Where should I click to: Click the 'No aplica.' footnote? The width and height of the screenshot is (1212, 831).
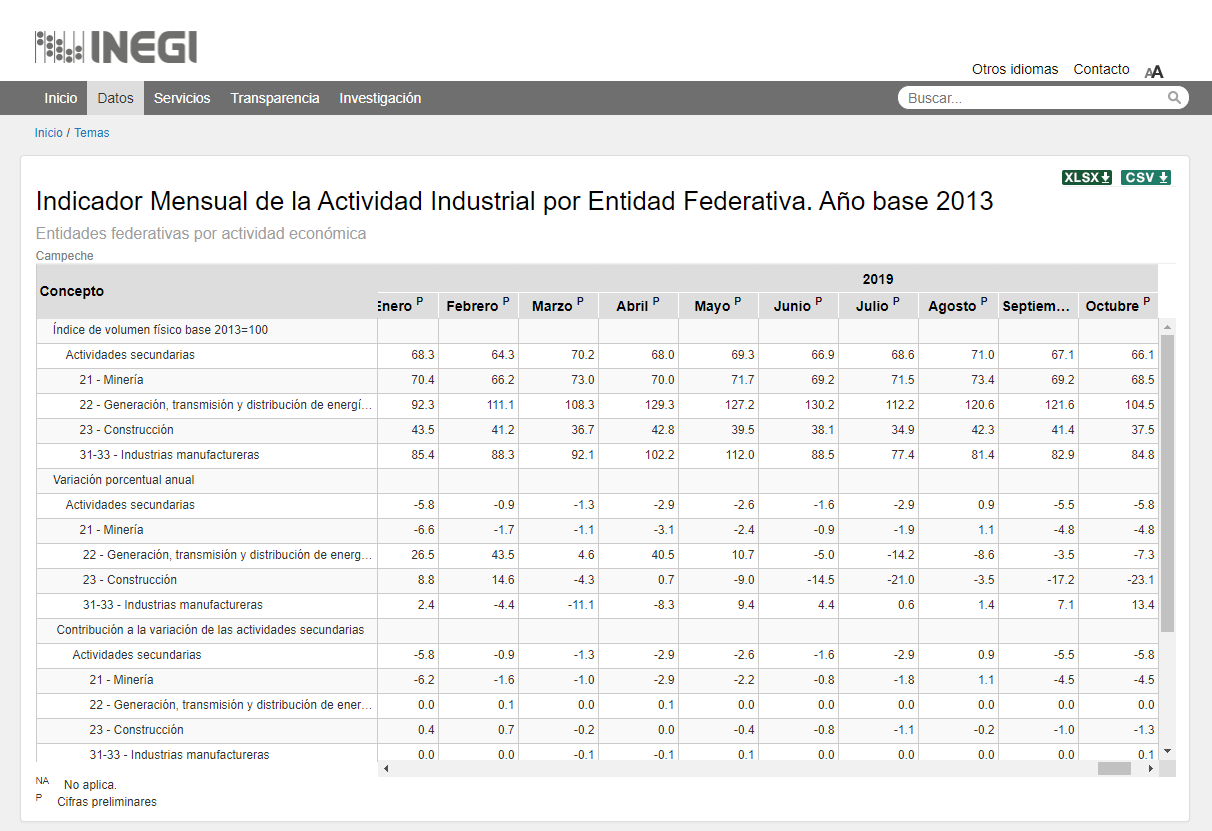tap(90, 785)
